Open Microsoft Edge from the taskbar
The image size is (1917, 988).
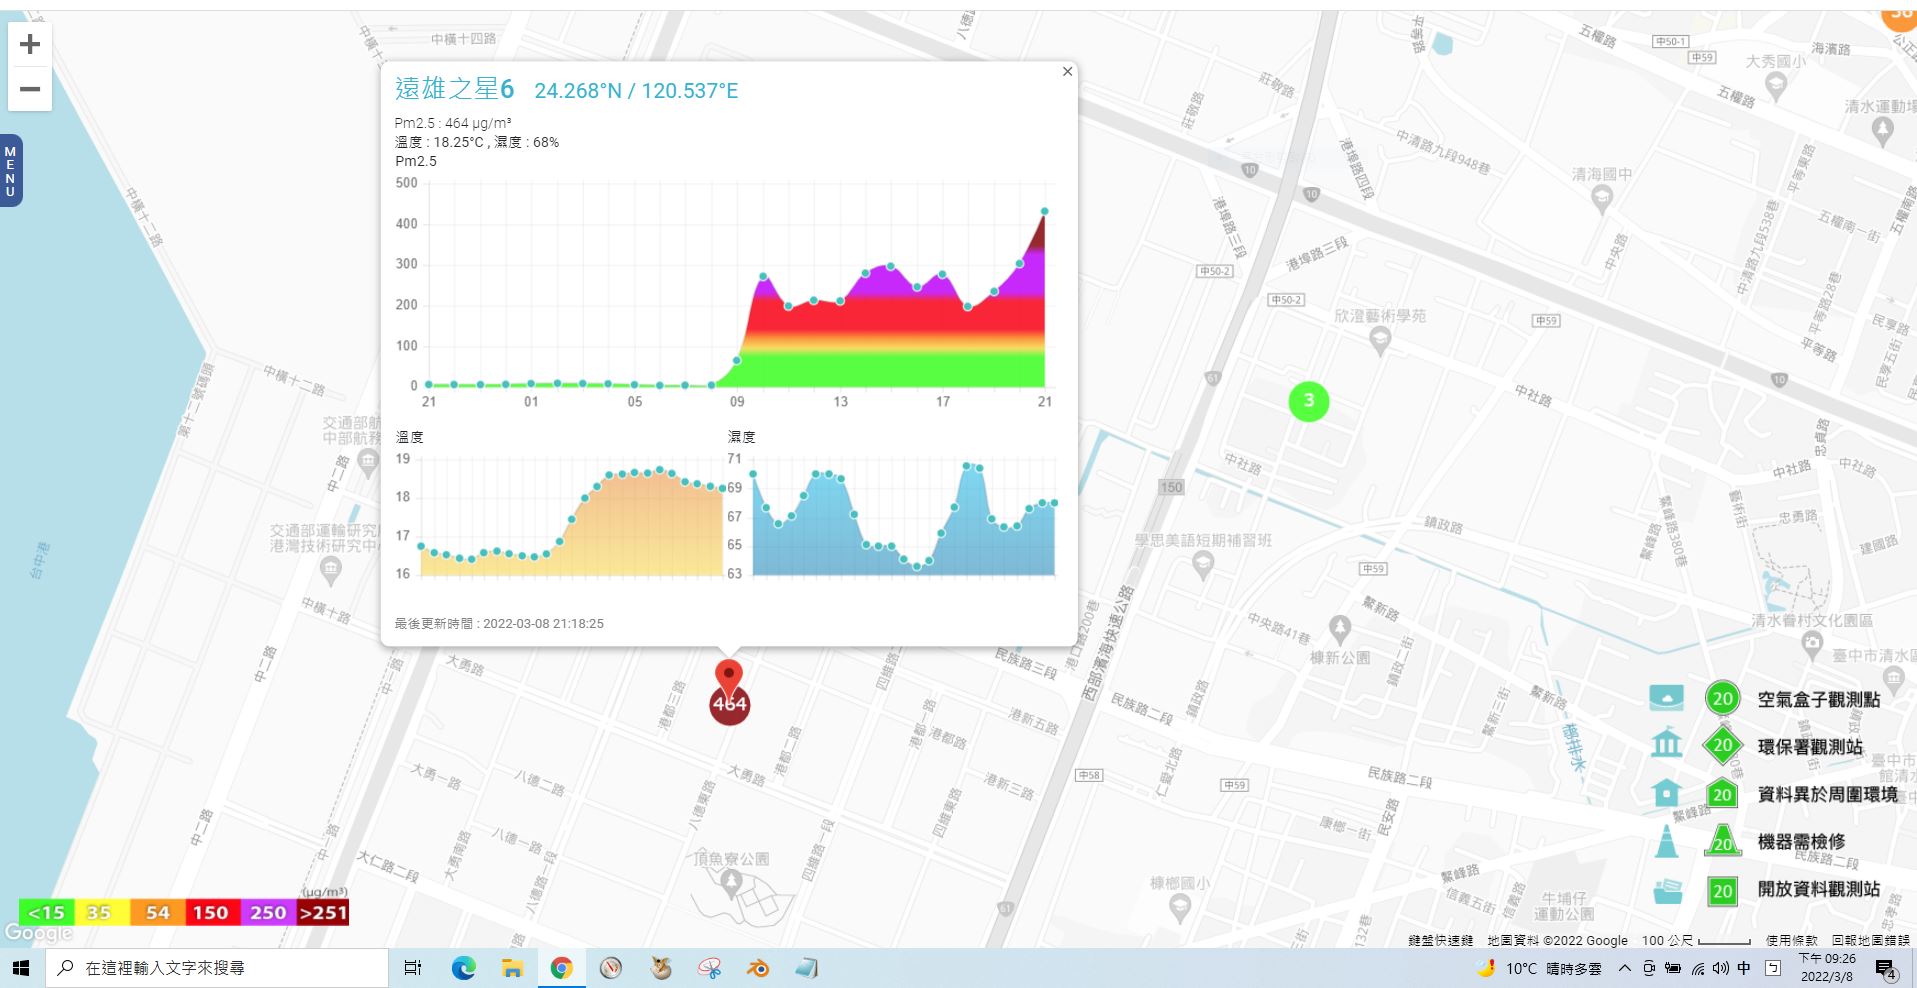coord(463,968)
